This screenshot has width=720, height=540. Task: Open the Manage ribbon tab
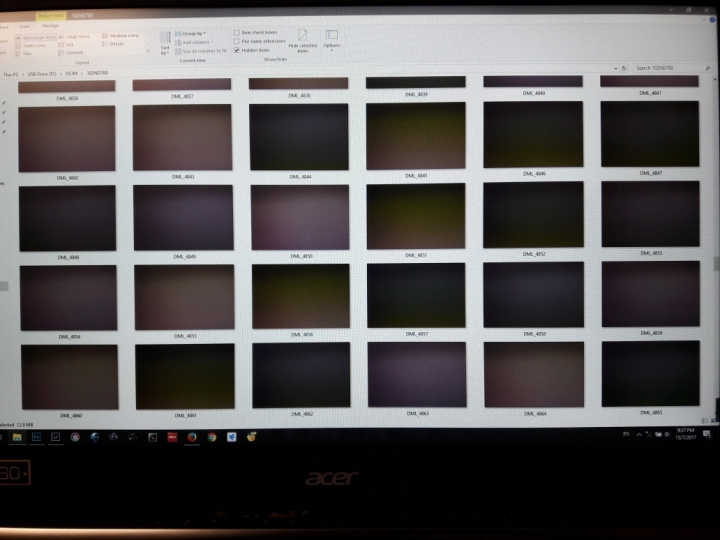coord(51,26)
